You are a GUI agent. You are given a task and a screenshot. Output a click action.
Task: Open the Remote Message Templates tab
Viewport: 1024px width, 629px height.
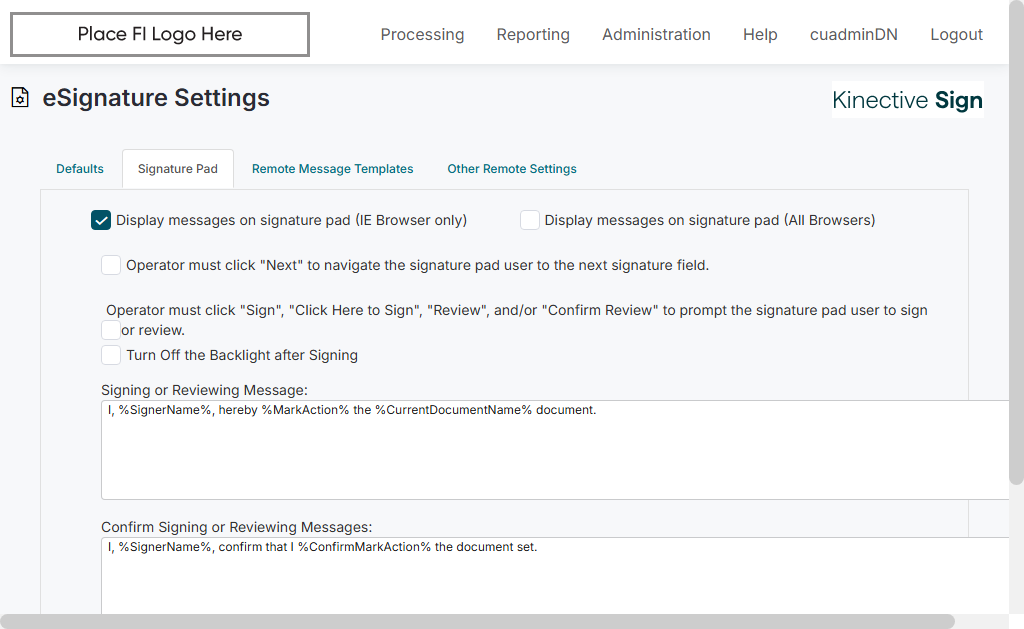pos(332,169)
